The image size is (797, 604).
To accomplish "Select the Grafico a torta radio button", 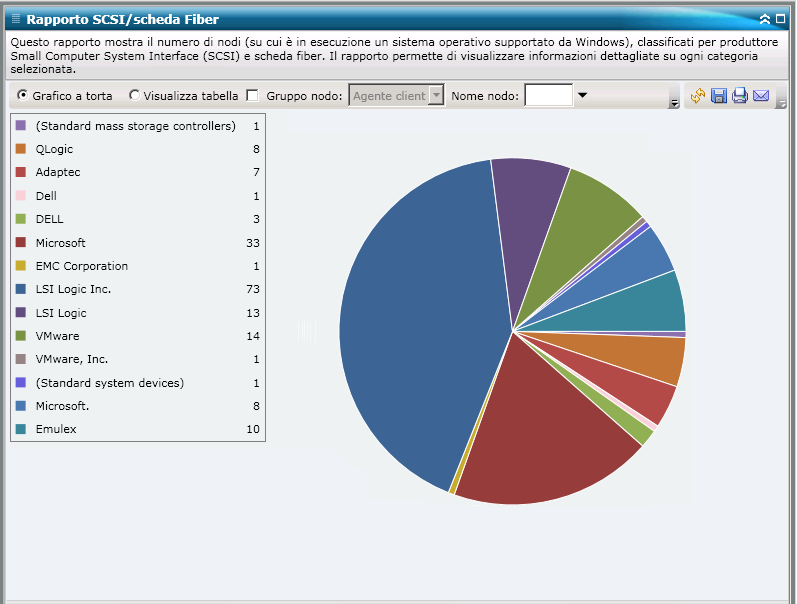I will (x=22, y=95).
